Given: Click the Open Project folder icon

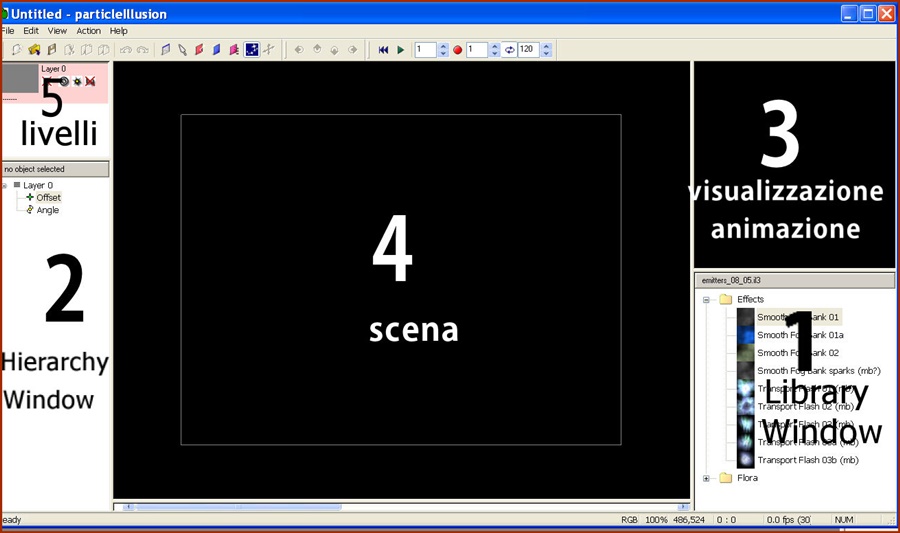Looking at the screenshot, I should pos(34,50).
